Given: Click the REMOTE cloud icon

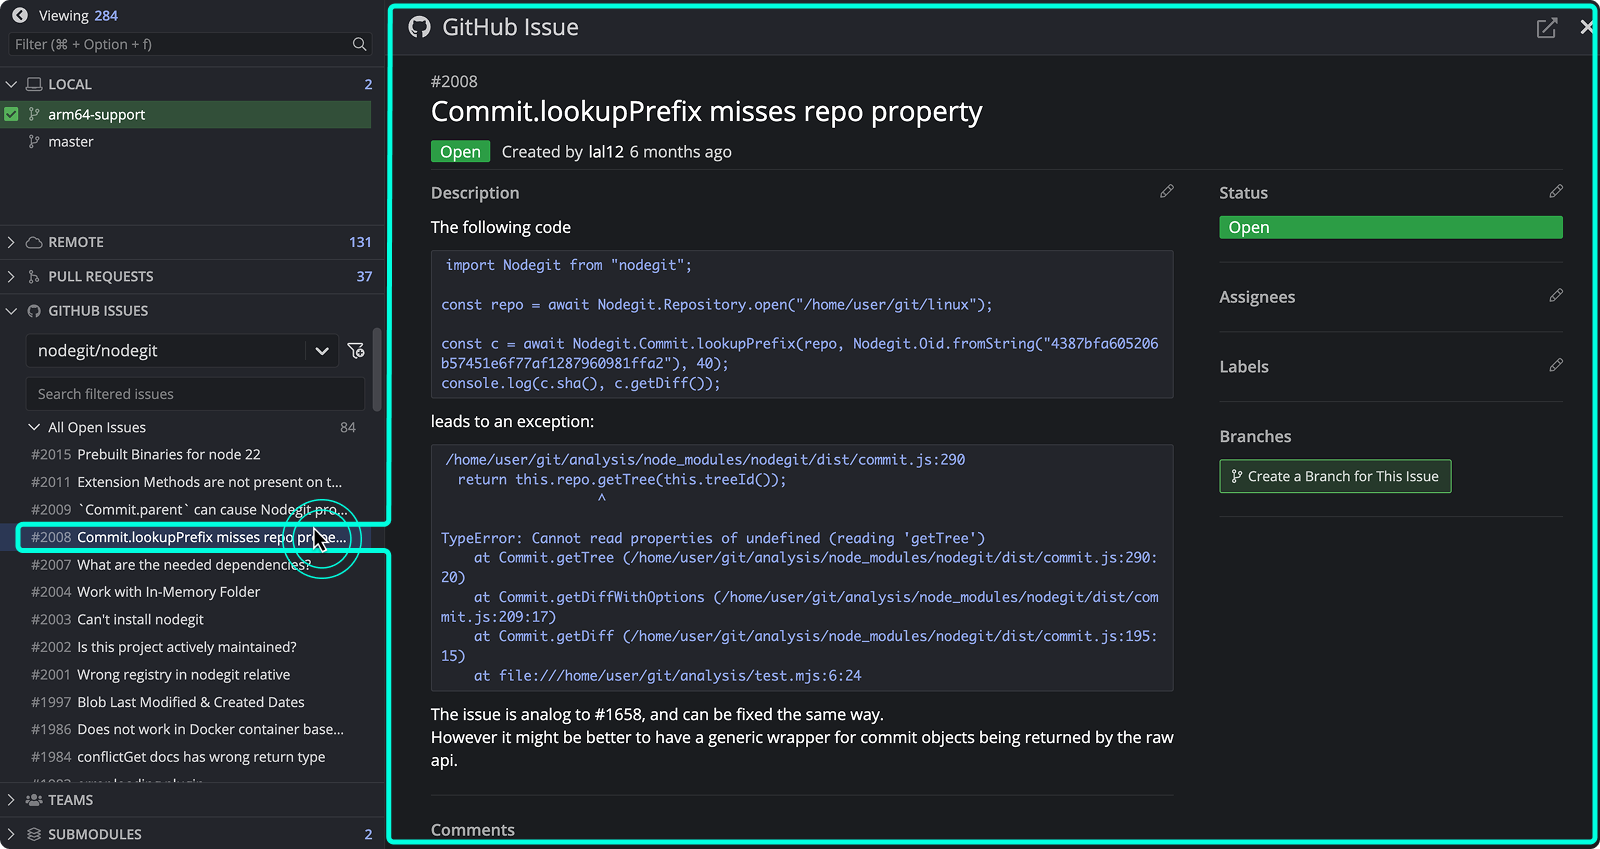Looking at the screenshot, I should (34, 242).
